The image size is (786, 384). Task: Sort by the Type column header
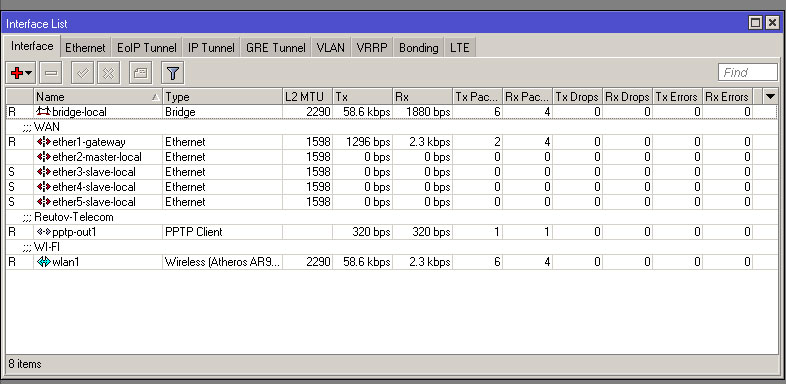[223, 96]
